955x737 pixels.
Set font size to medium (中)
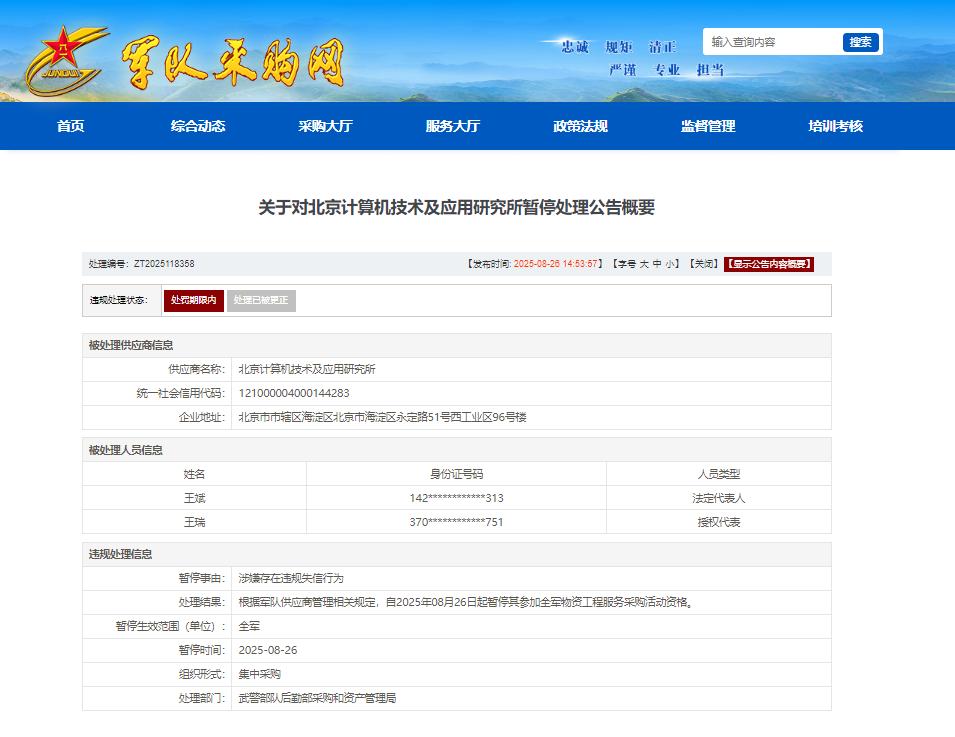657,264
